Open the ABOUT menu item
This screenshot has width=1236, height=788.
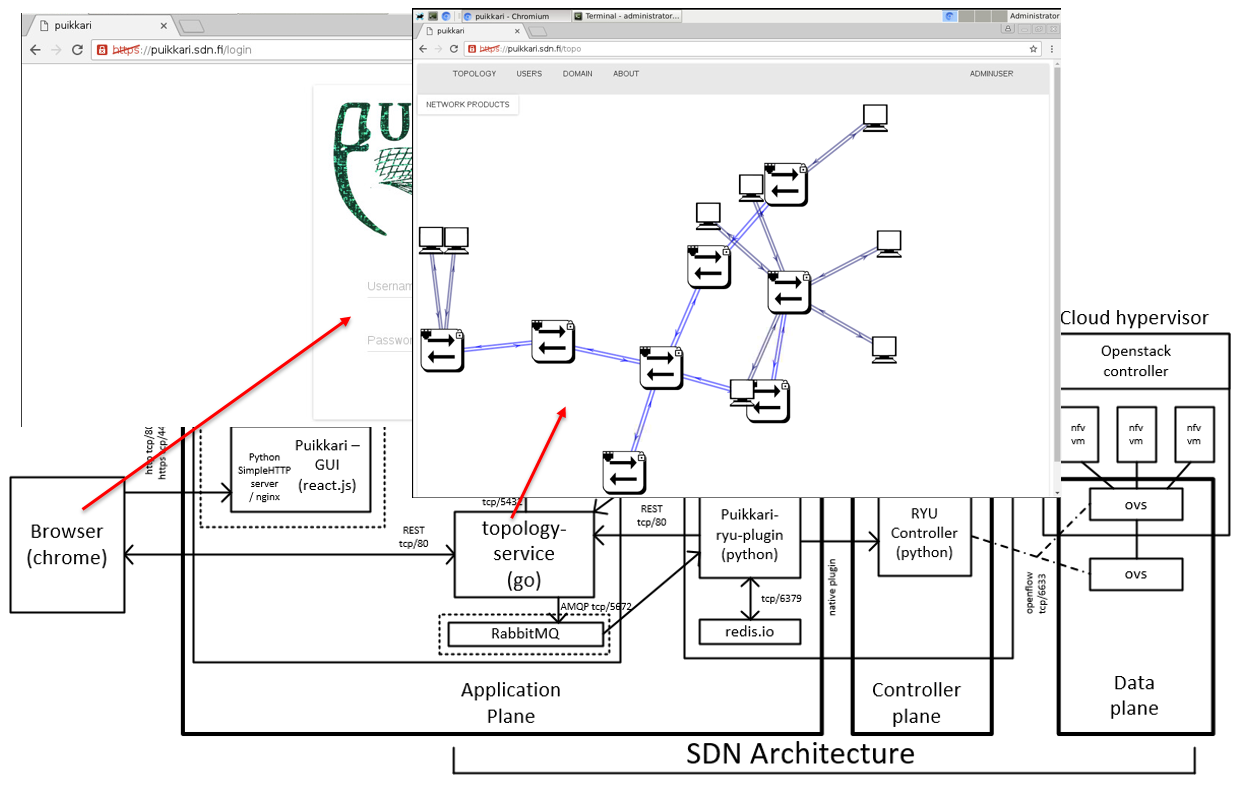626,73
